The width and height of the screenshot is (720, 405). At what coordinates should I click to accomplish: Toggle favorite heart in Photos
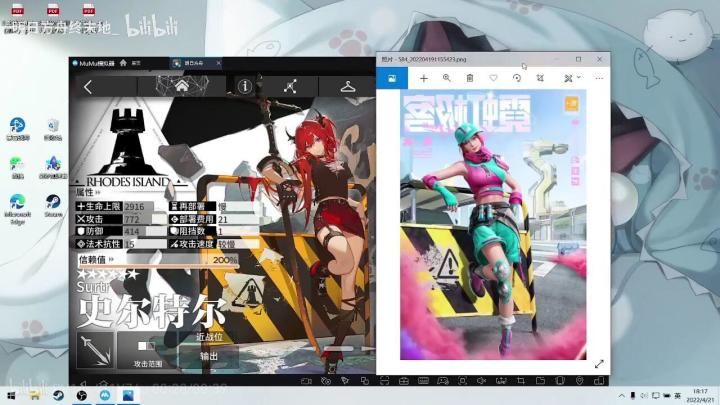tap(493, 78)
